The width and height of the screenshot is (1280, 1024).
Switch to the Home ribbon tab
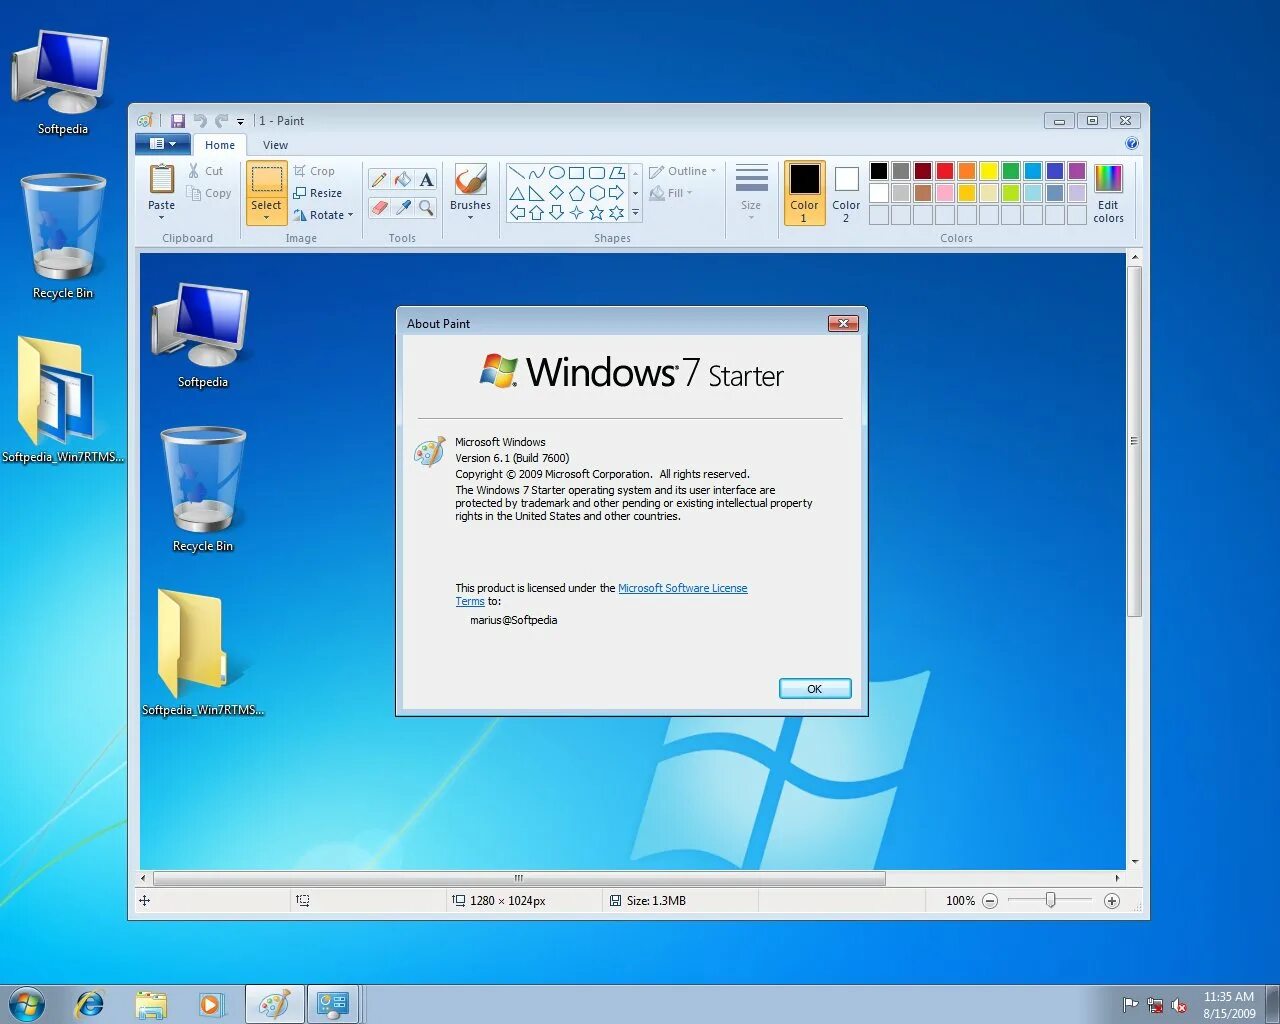[x=220, y=145]
